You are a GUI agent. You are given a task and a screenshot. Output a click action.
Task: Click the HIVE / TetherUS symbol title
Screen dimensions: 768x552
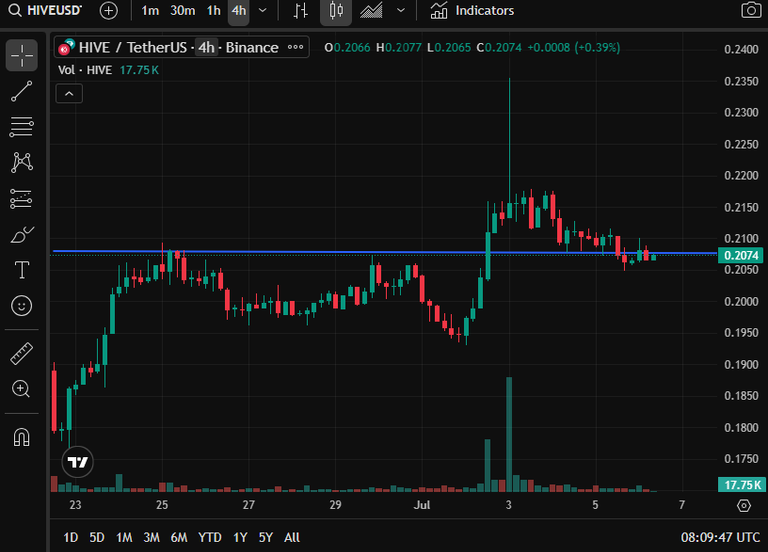point(132,48)
